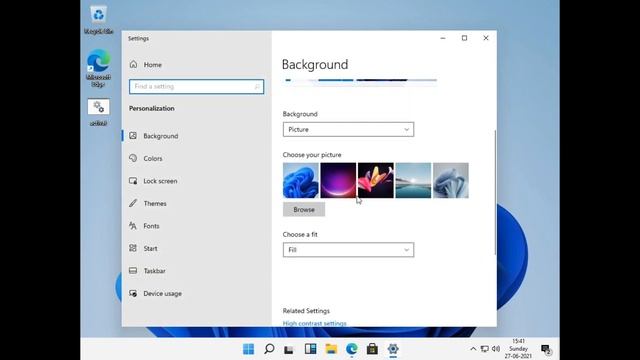640x360 pixels.
Task: Open the clock and date in taskbar
Action: 518,349
